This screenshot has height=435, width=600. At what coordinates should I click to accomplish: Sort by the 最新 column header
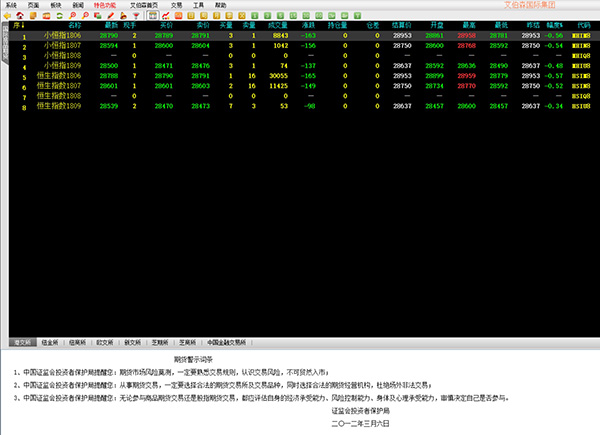[111, 26]
